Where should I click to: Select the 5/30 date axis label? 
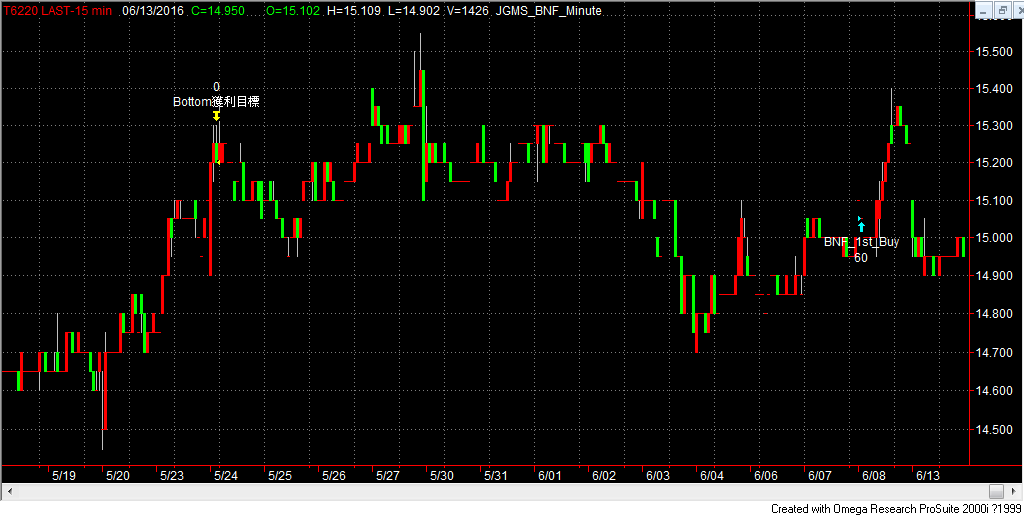pyautogui.click(x=441, y=476)
